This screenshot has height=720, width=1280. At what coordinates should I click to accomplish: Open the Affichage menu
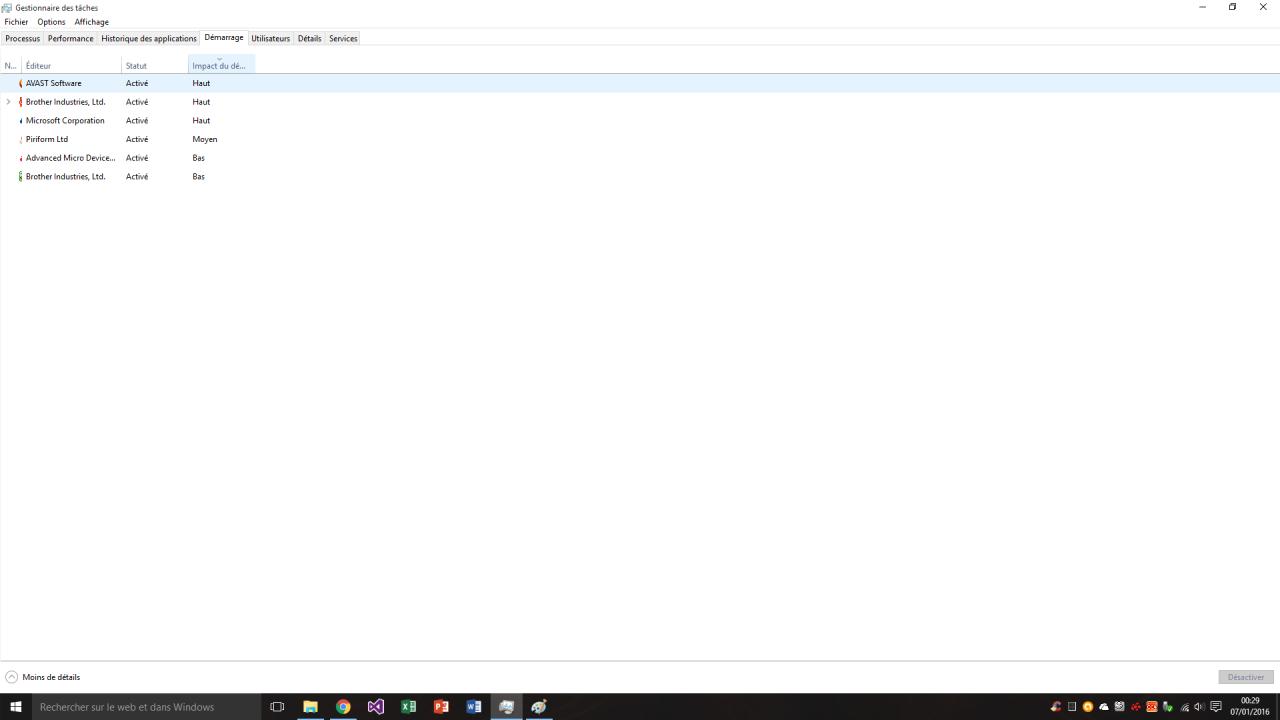pyautogui.click(x=91, y=22)
